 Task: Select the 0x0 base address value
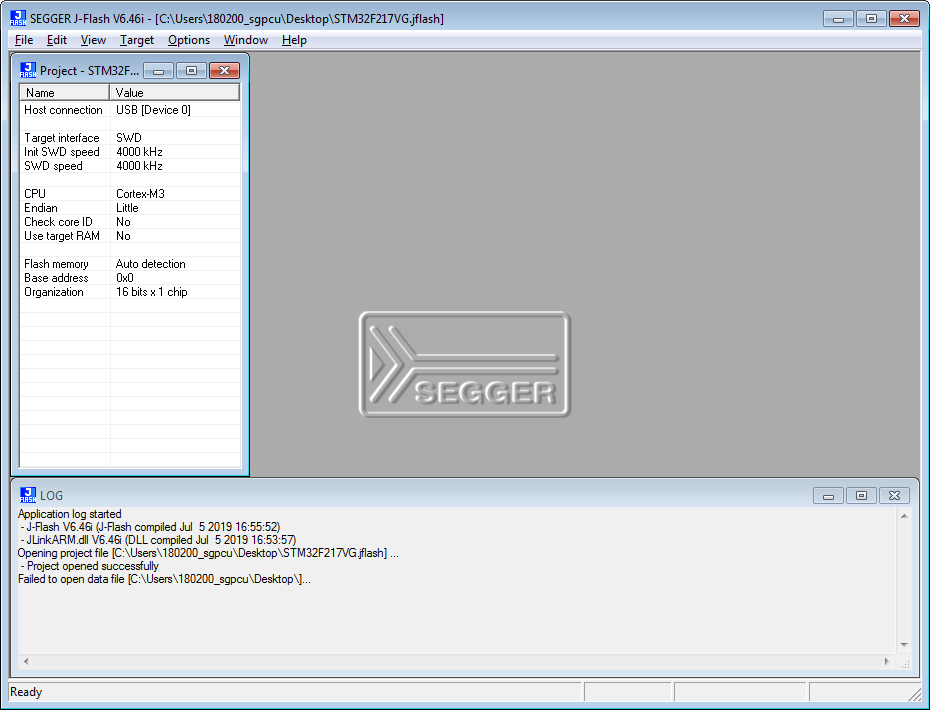(x=125, y=278)
